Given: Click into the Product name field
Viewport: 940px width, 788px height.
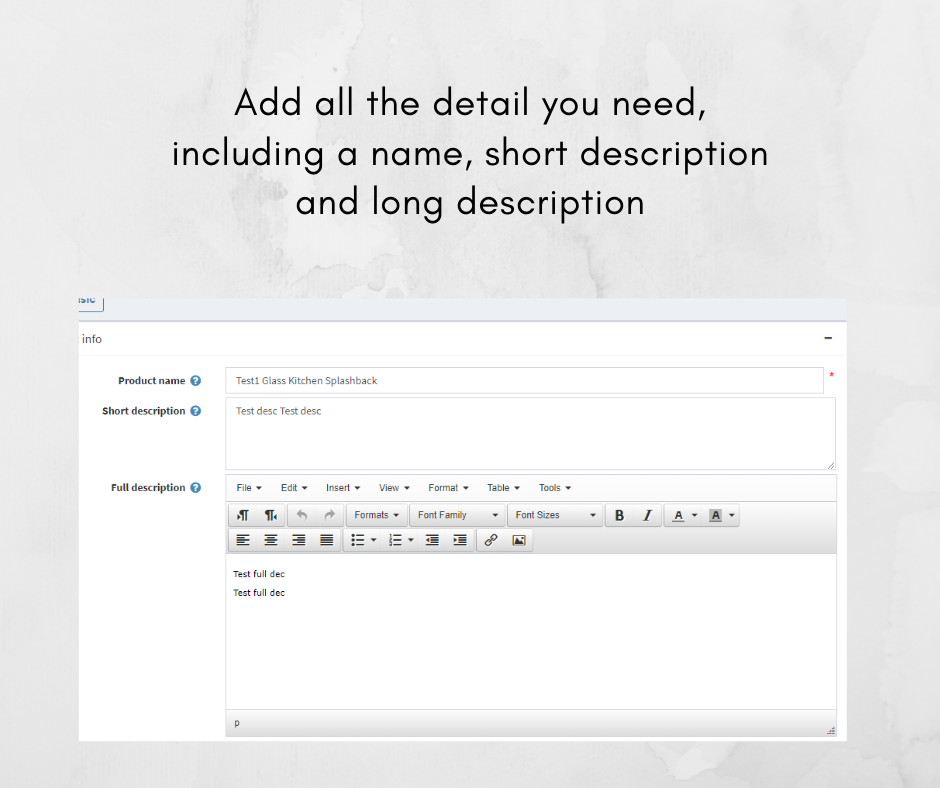Looking at the screenshot, I should pos(523,381).
